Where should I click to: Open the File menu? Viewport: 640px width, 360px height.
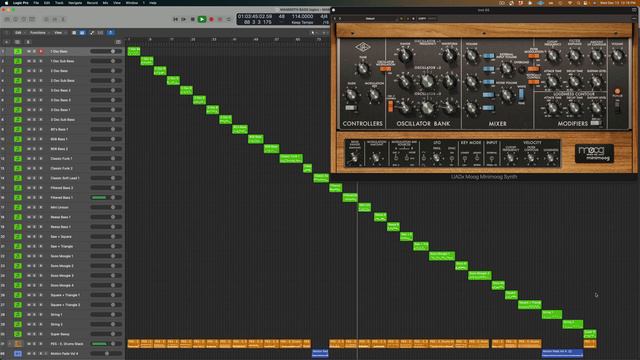pyautogui.click(x=36, y=2)
